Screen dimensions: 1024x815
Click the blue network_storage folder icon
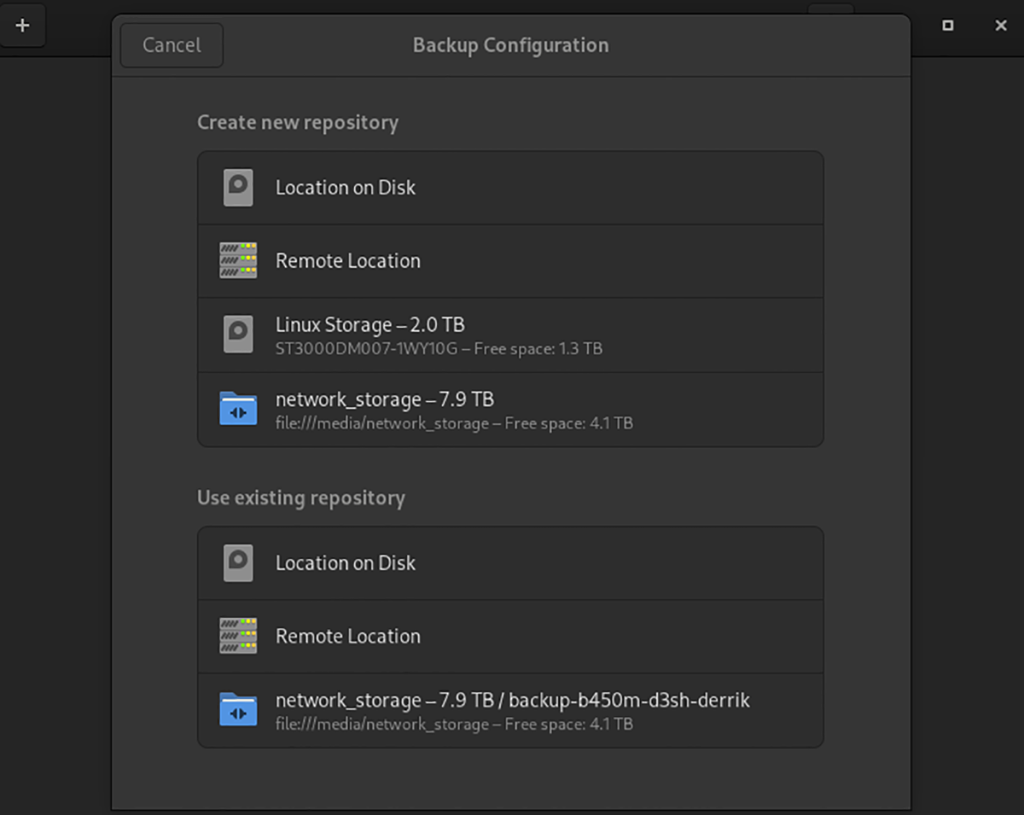pyautogui.click(x=238, y=408)
